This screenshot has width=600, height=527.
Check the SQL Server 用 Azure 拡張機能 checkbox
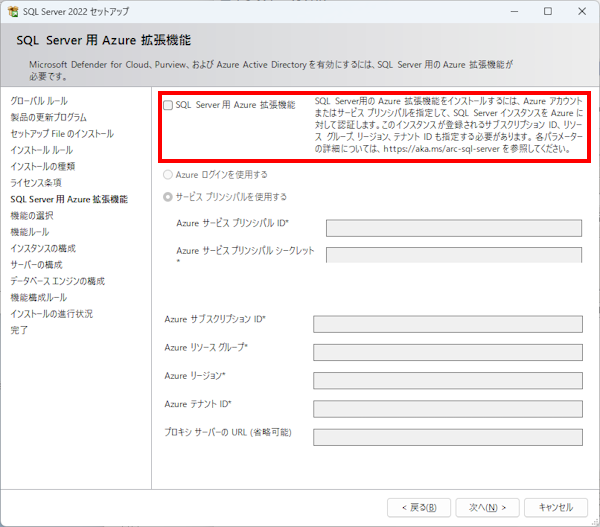168,105
